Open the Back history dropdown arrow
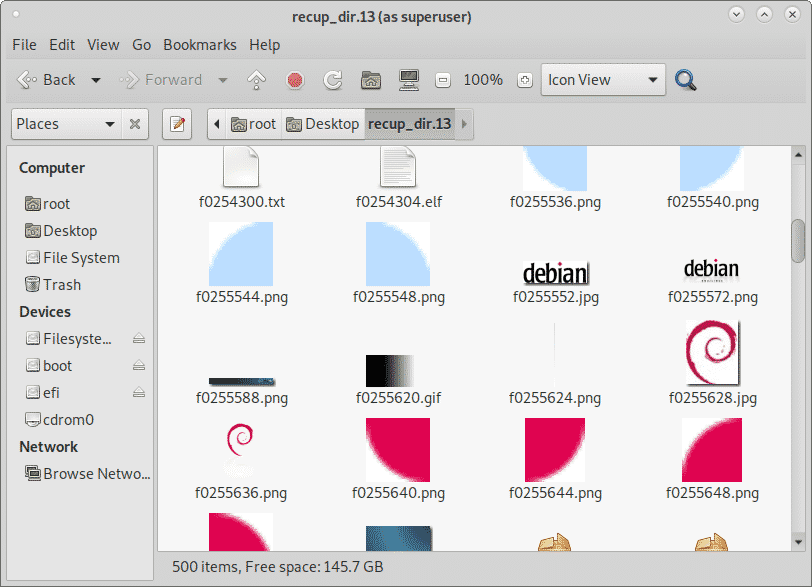The height and width of the screenshot is (587, 812). (x=96, y=80)
